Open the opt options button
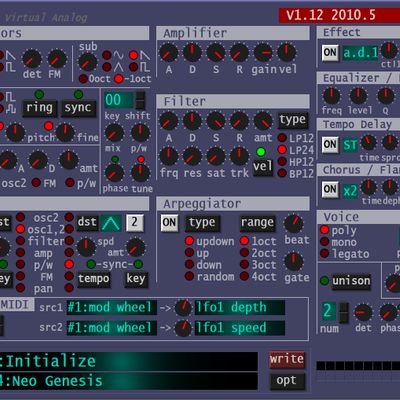 [287, 381]
